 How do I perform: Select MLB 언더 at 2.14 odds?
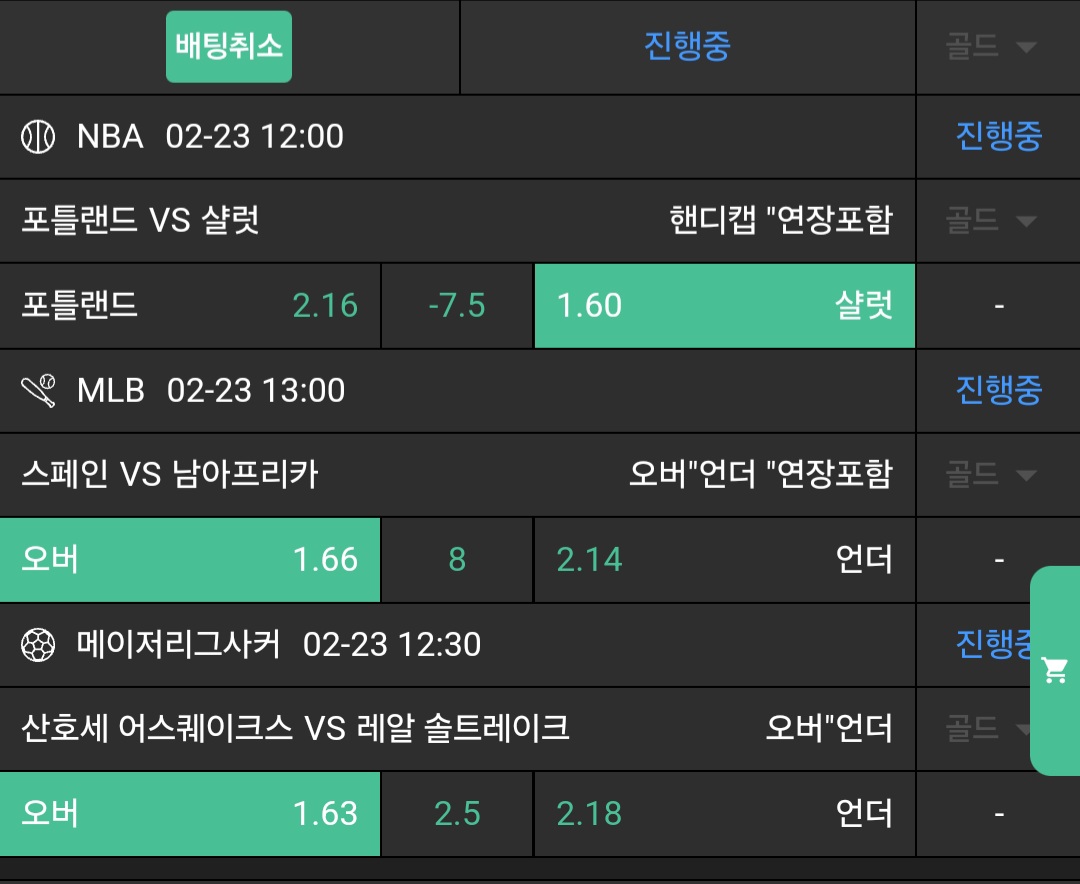724,560
